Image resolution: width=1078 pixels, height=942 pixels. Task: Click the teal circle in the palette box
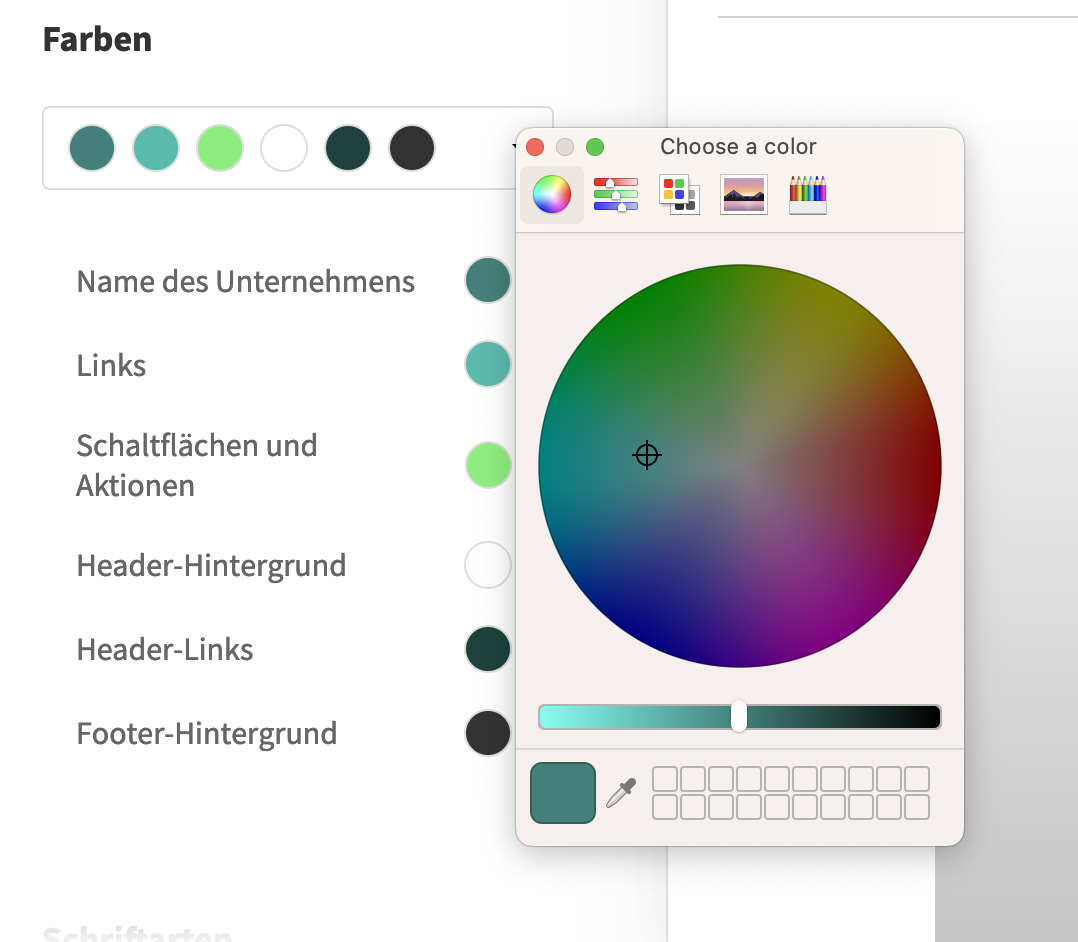coord(156,148)
